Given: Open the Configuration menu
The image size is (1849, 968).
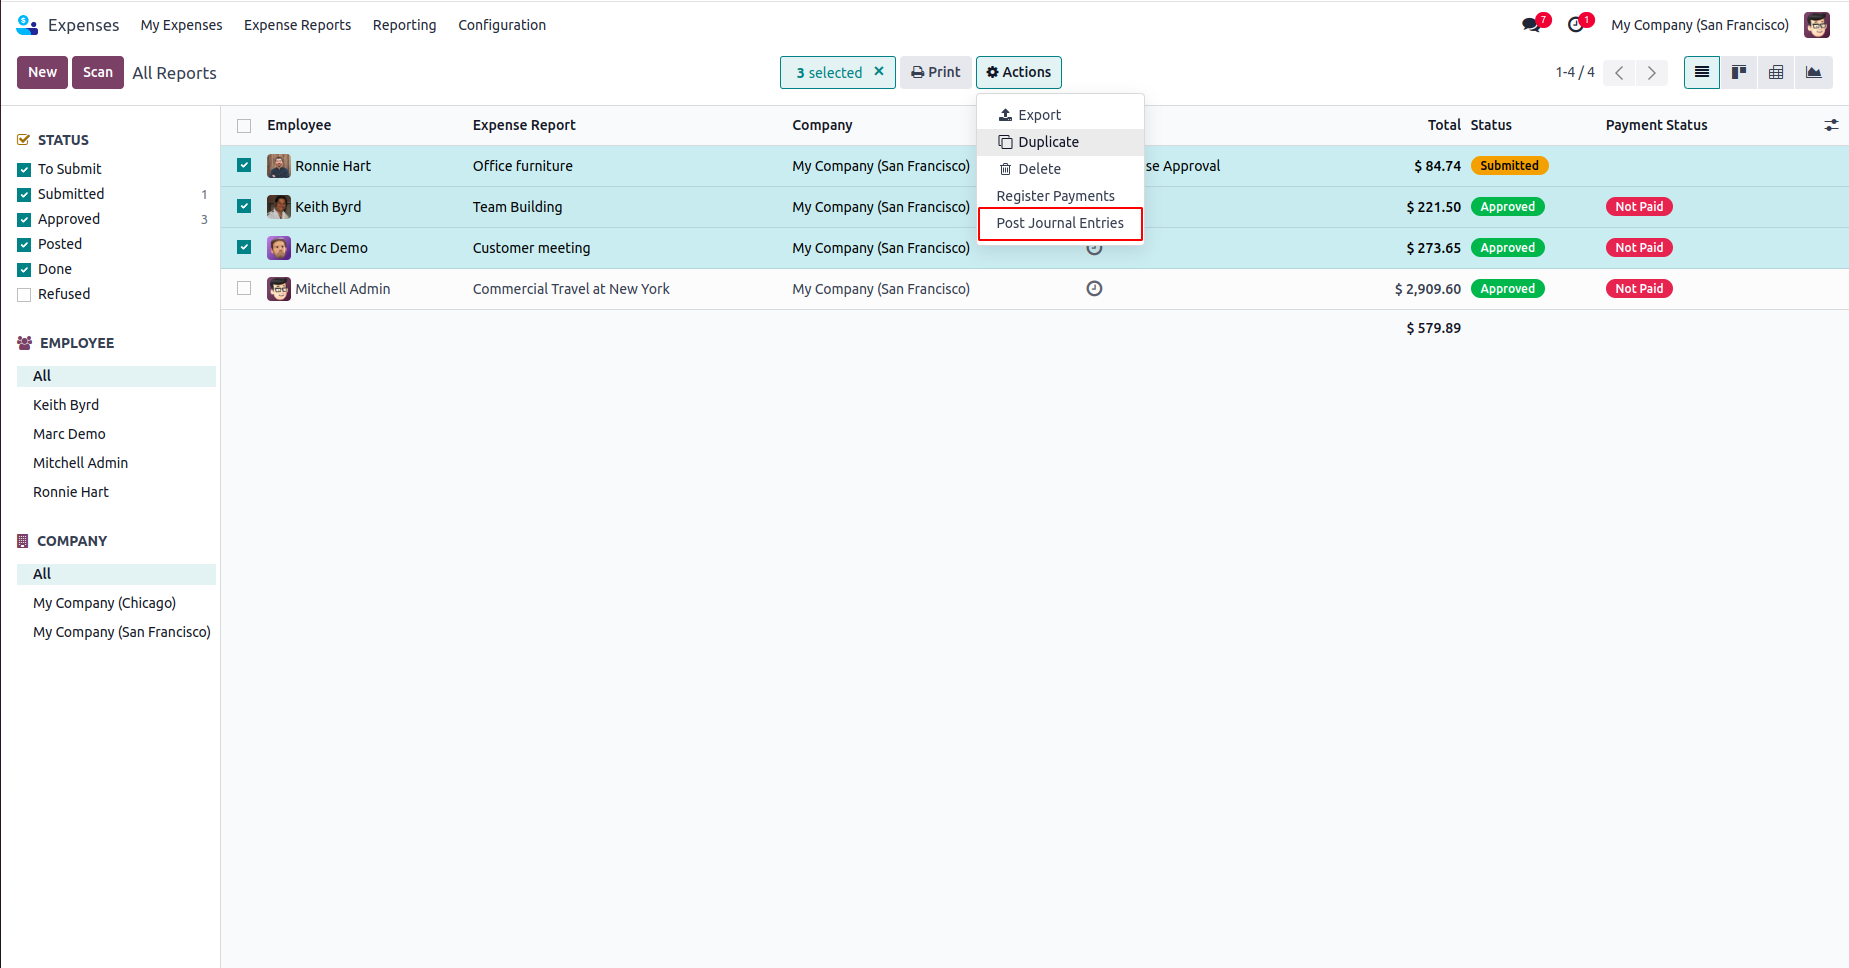Looking at the screenshot, I should pos(502,25).
